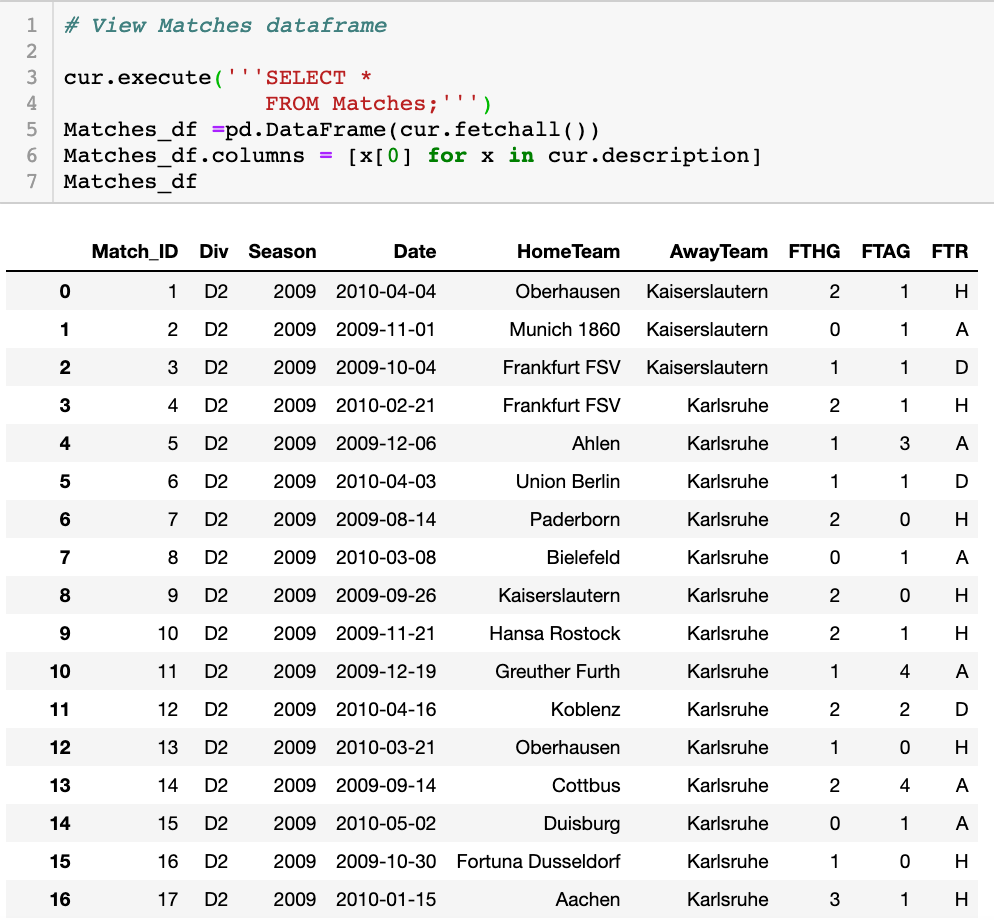The height and width of the screenshot is (920, 994).
Task: Click the Date column header
Action: pyautogui.click(x=415, y=252)
